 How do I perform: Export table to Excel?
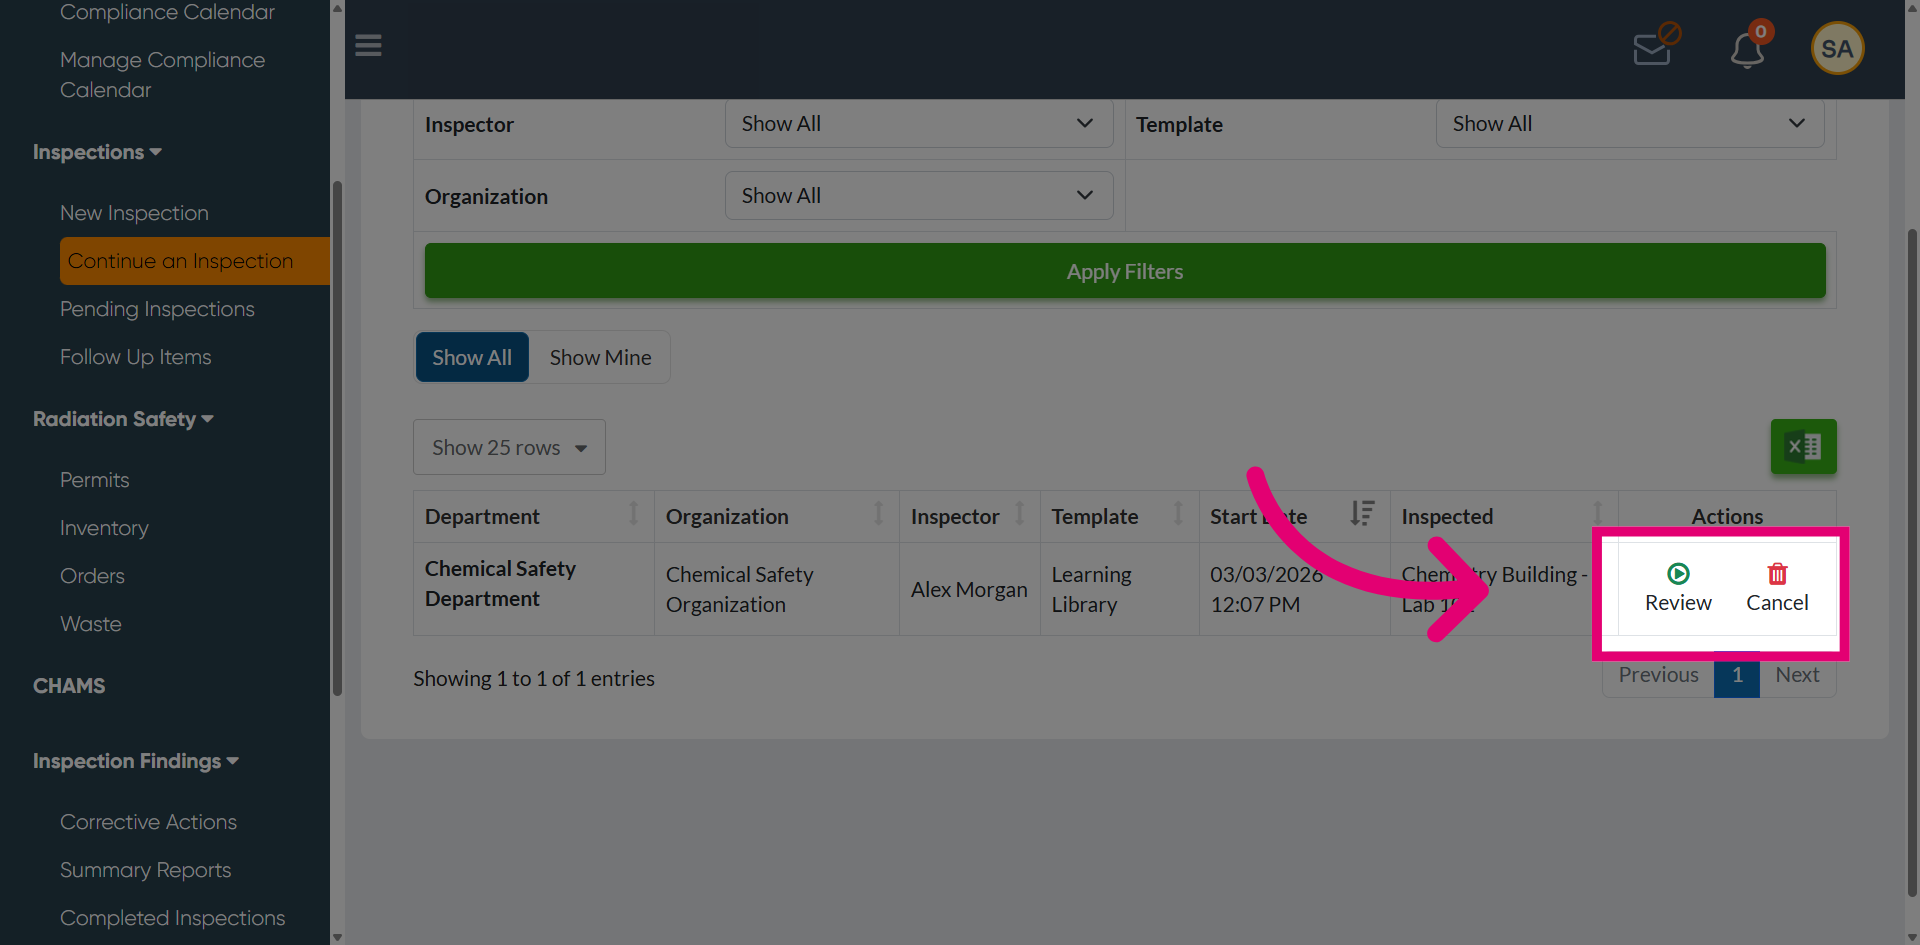tap(1803, 446)
